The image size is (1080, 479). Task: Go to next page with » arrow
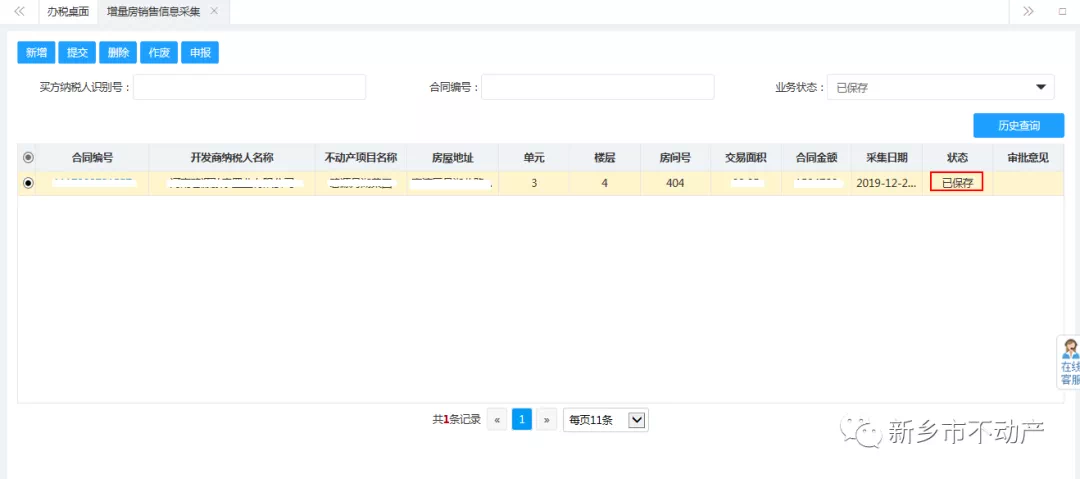547,420
